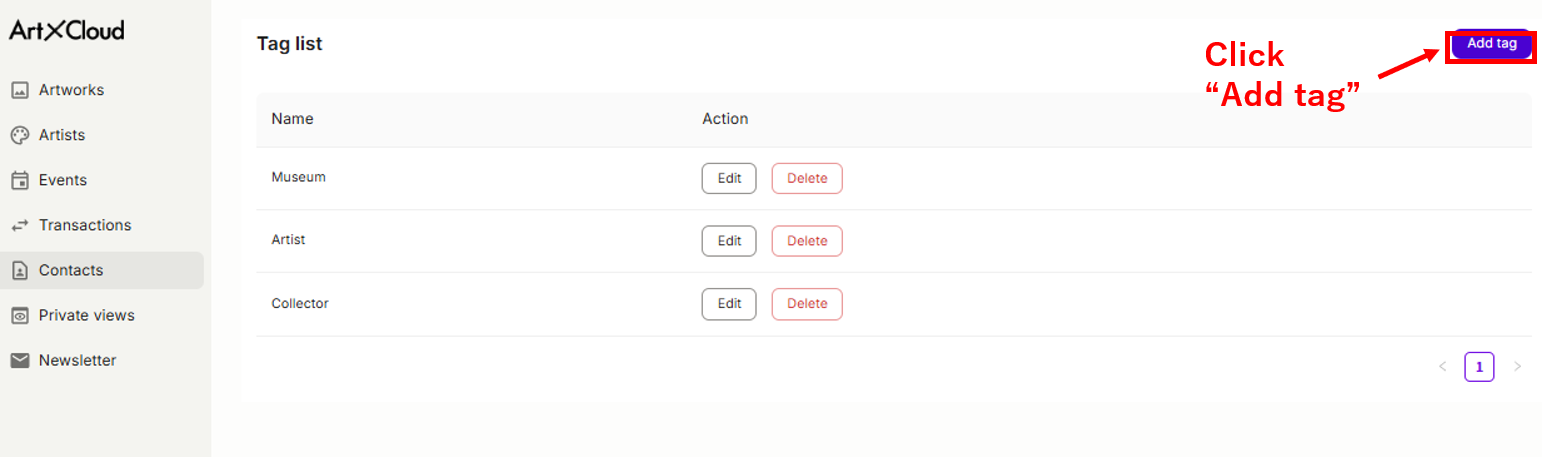Click the Artists palette icon
This screenshot has height=457, width=1567.
point(19,135)
